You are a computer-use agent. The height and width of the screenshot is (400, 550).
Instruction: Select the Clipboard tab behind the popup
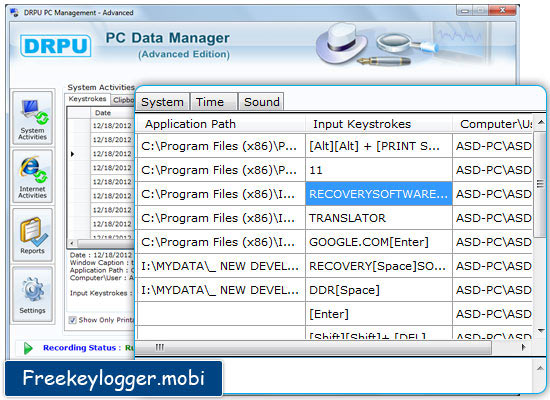click(x=123, y=100)
